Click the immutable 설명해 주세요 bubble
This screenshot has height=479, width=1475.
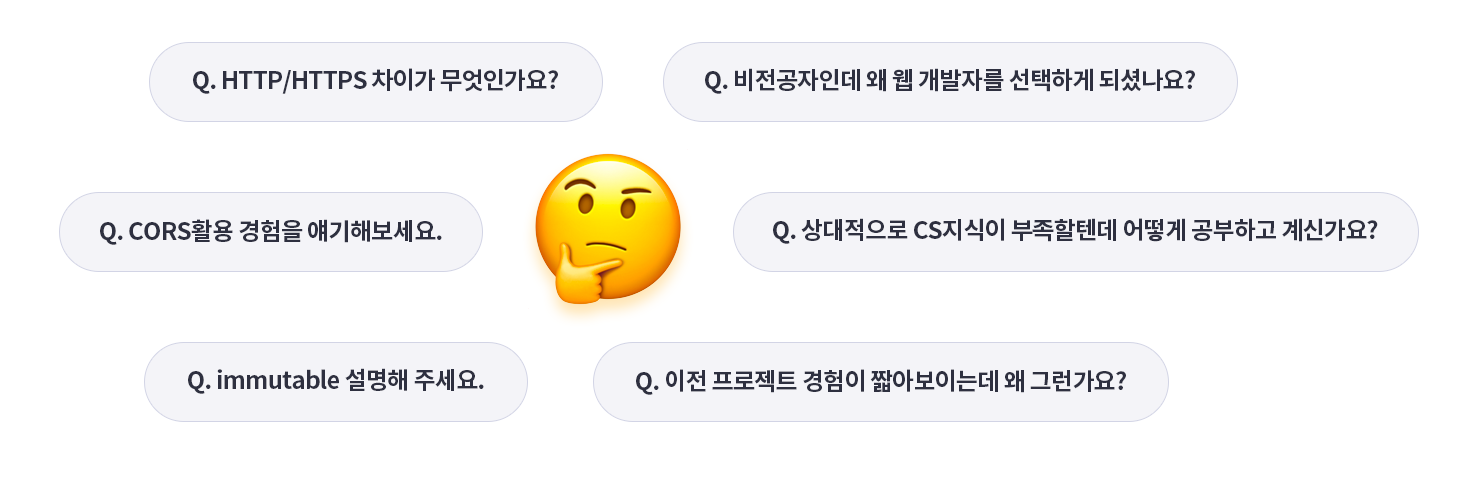pos(336,382)
